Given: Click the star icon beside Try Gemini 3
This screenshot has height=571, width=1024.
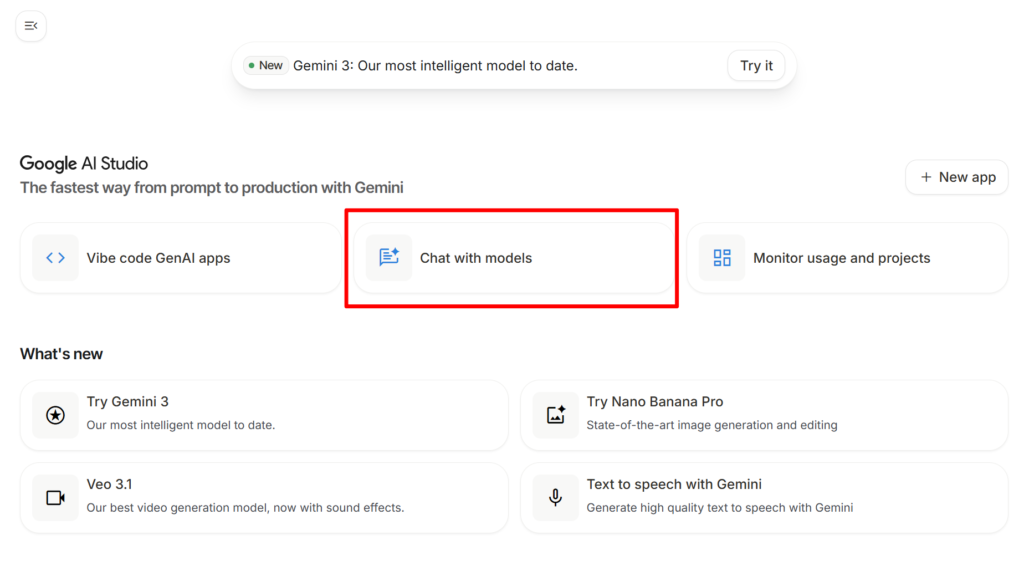Looking at the screenshot, I should (x=55, y=415).
